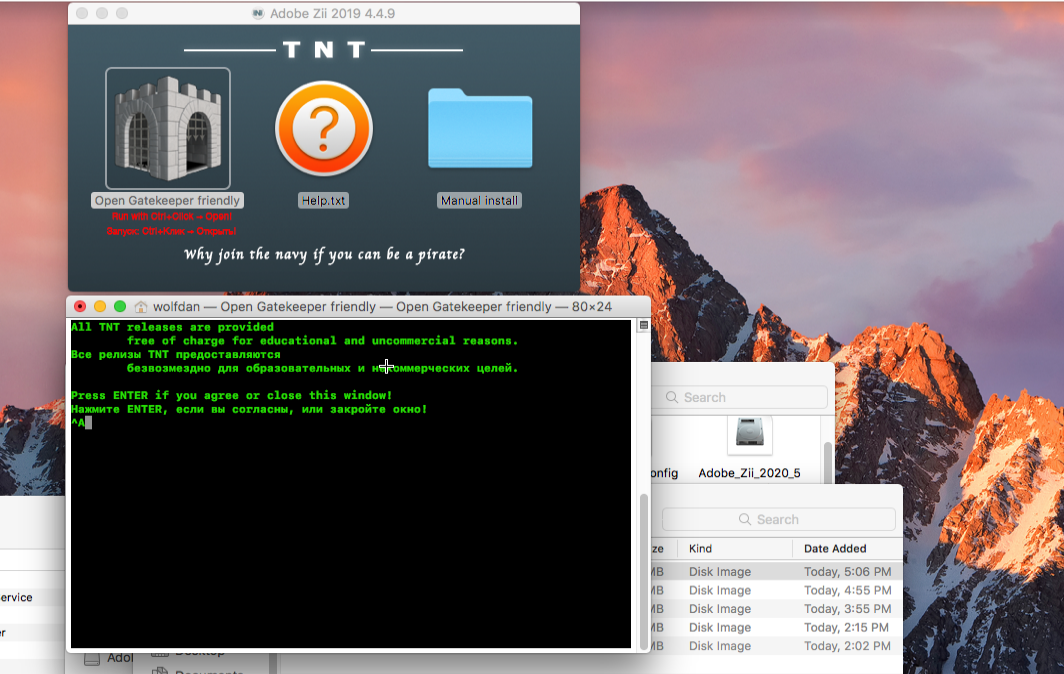Click the home icon in Terminal title bar
The width and height of the screenshot is (1064, 674).
click(x=140, y=307)
